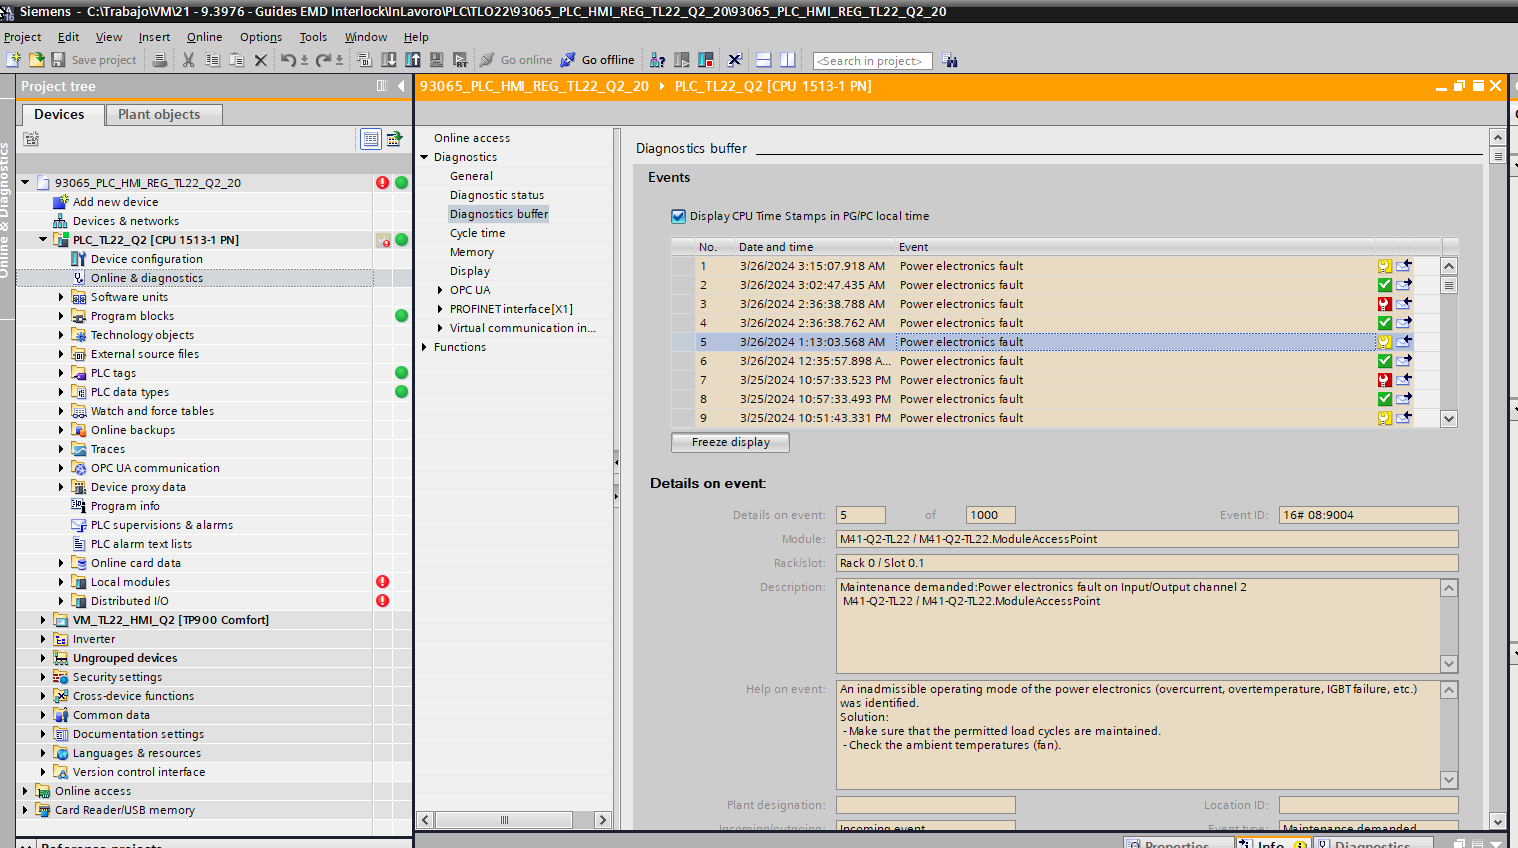
Task: Expand the VM_TL22_HMI_Q2 device node
Action: [43, 620]
